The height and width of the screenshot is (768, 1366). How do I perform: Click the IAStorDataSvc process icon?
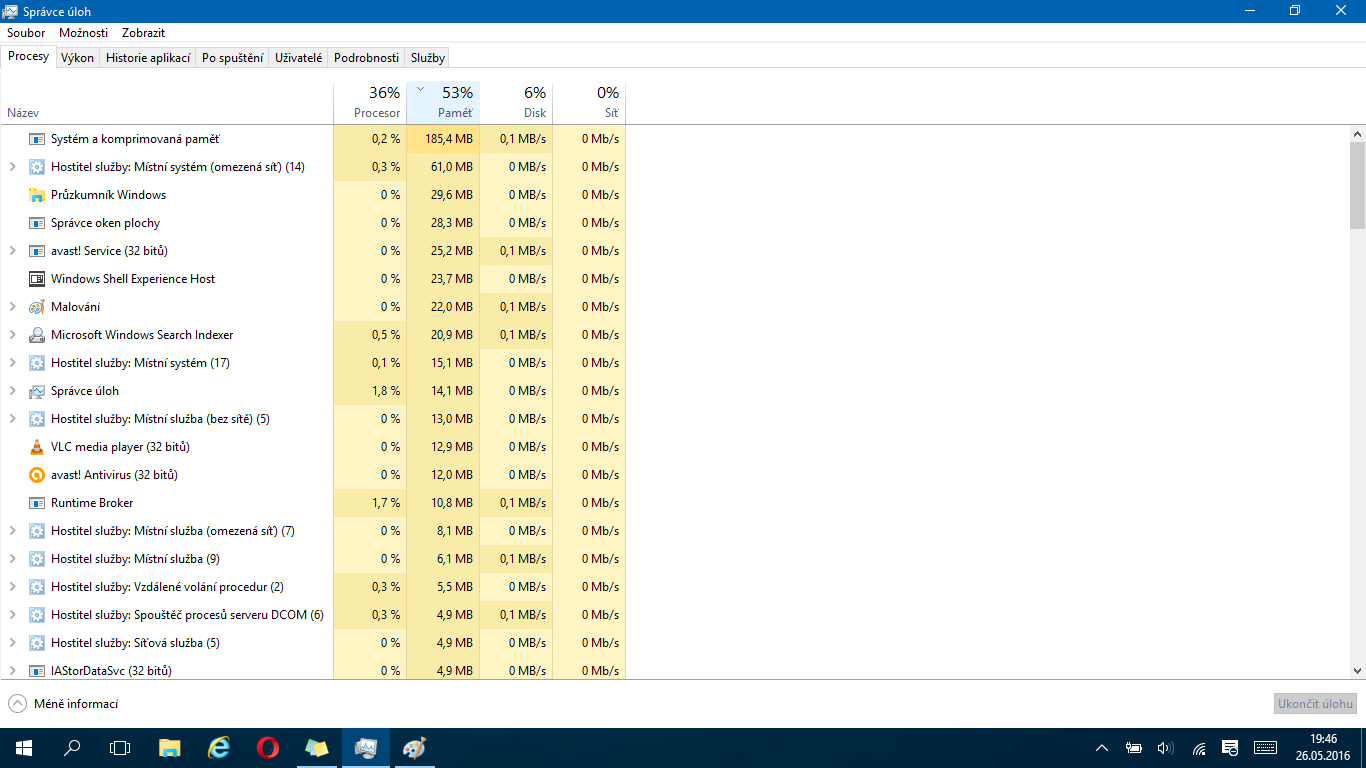[37, 671]
